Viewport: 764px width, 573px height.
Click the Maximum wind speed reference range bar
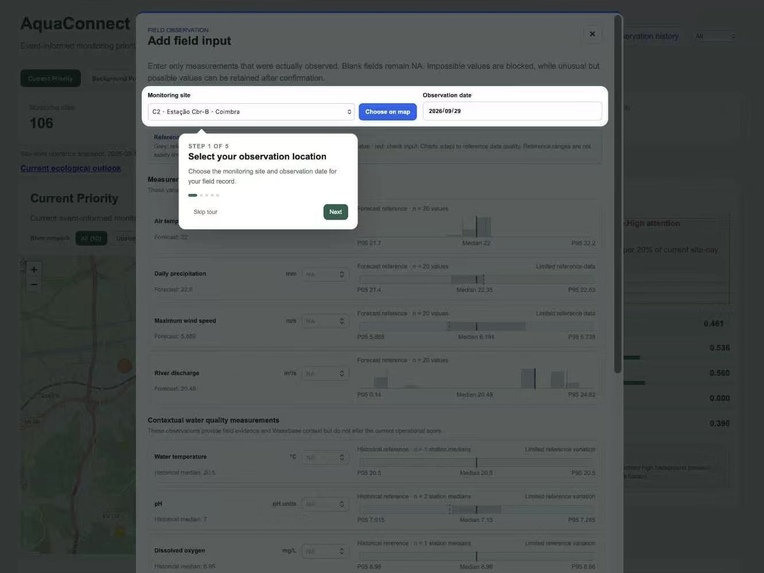[x=477, y=326]
